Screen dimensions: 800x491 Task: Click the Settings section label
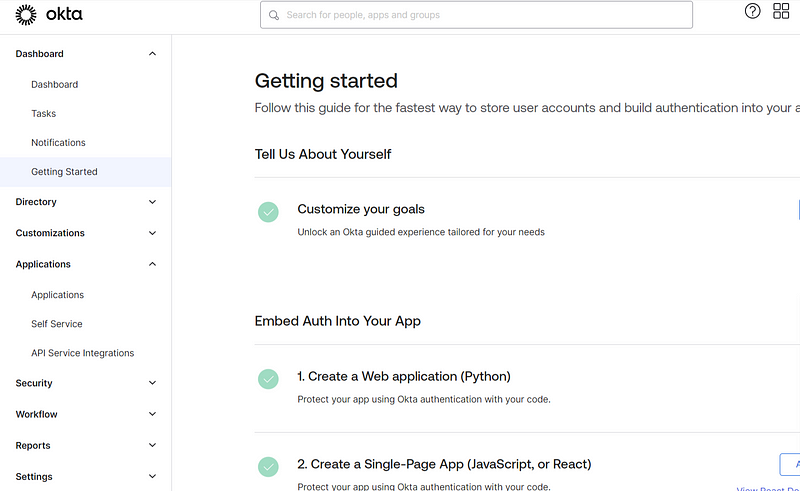click(x=34, y=476)
